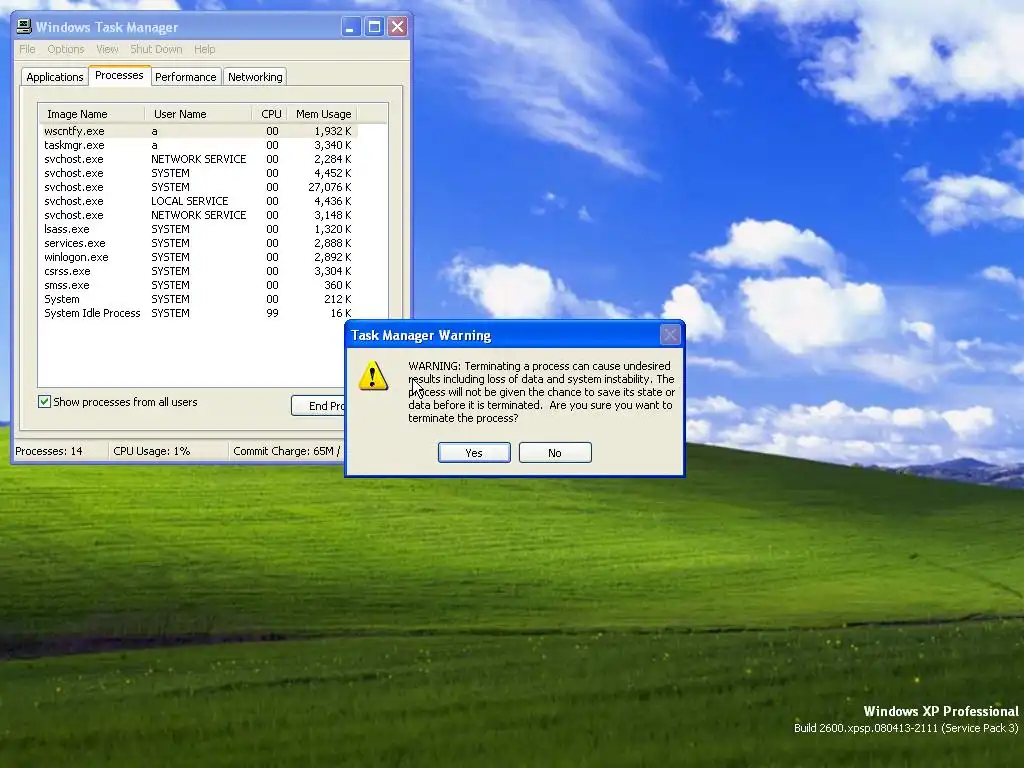
Task: Open the Options menu
Action: (66, 49)
